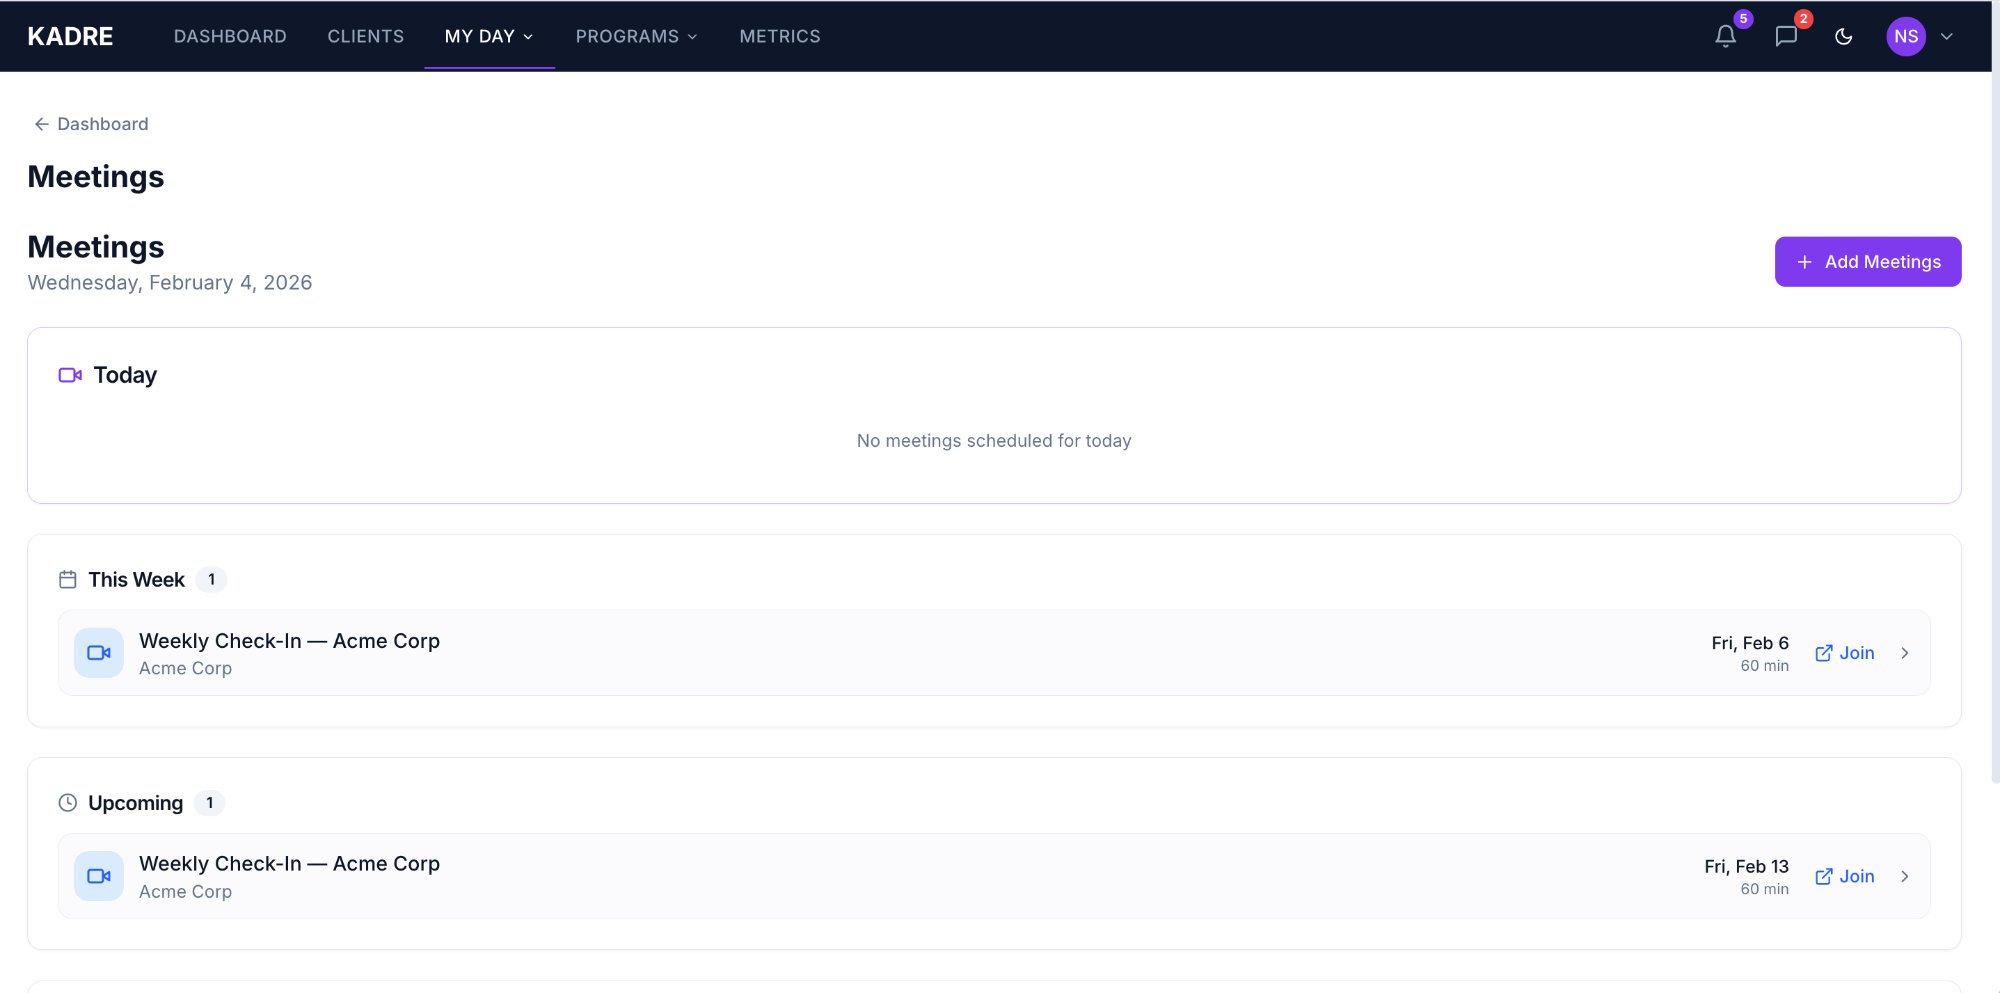
Task: Click the video icon of Upcoming meeting
Action: [99, 876]
